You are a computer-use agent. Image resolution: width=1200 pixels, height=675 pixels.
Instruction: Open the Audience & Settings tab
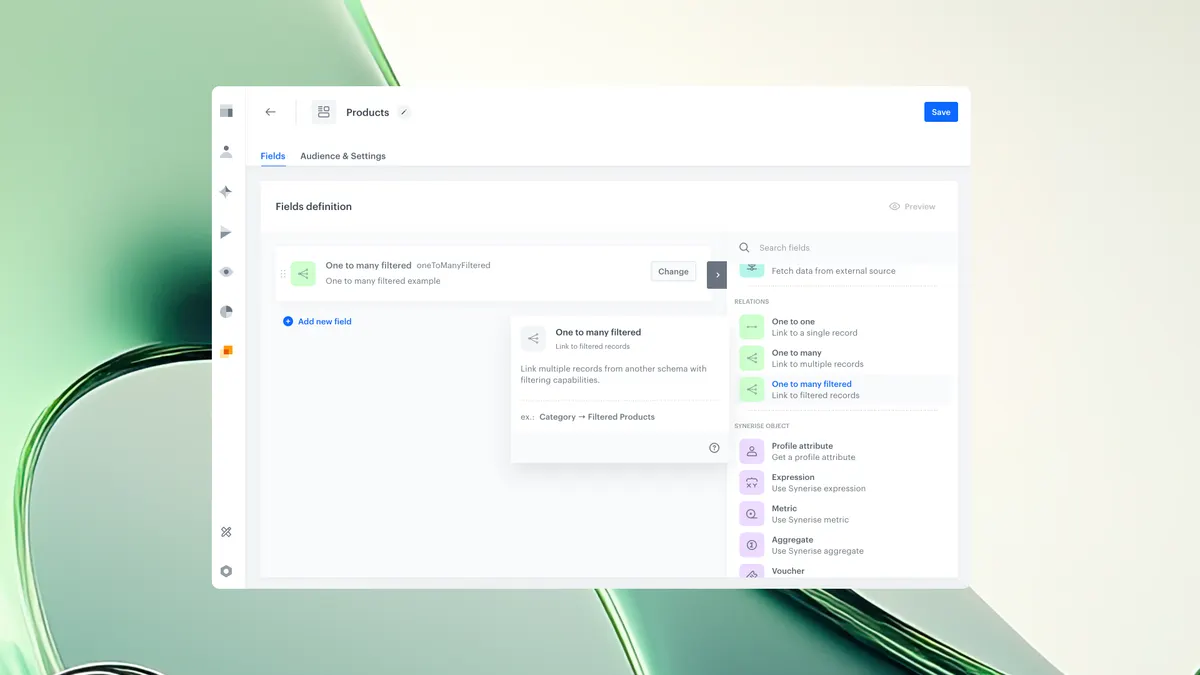coord(343,156)
